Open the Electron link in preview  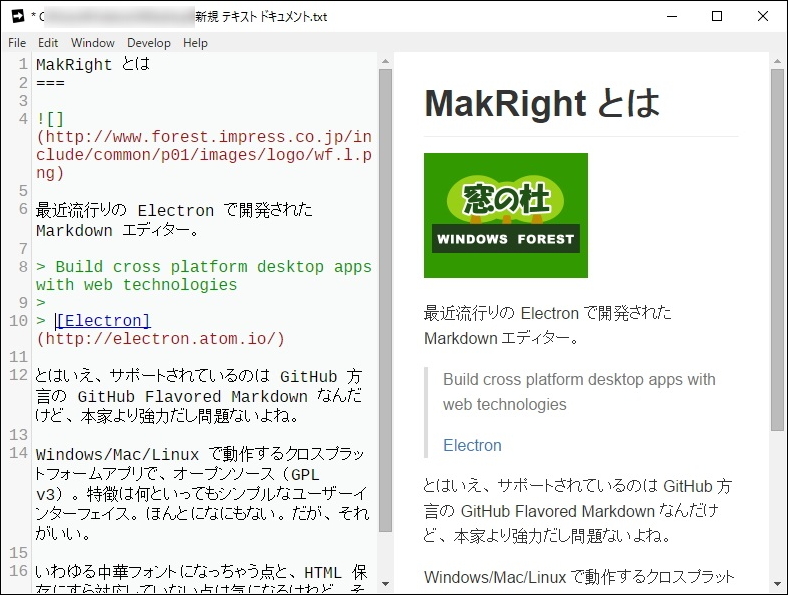472,445
